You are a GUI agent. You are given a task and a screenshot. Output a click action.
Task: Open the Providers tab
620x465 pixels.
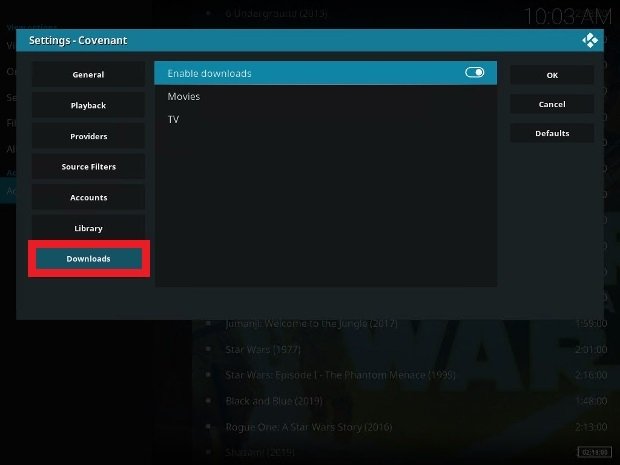click(x=88, y=136)
